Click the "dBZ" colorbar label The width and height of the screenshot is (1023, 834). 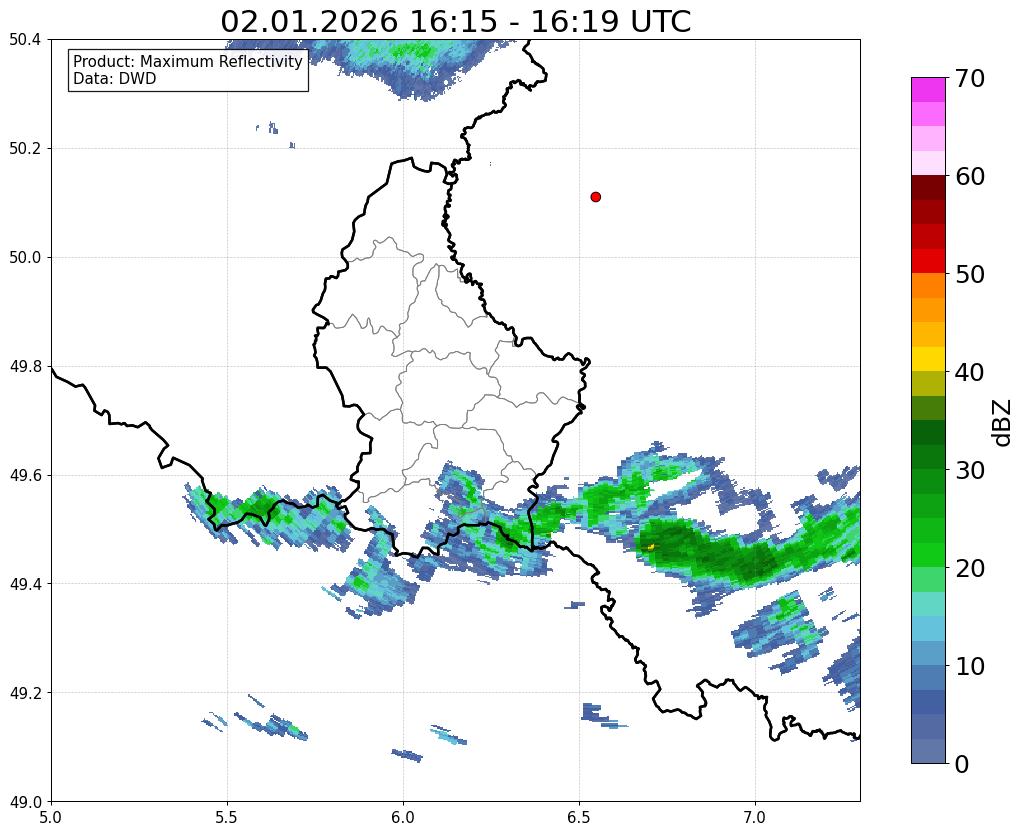click(1003, 423)
